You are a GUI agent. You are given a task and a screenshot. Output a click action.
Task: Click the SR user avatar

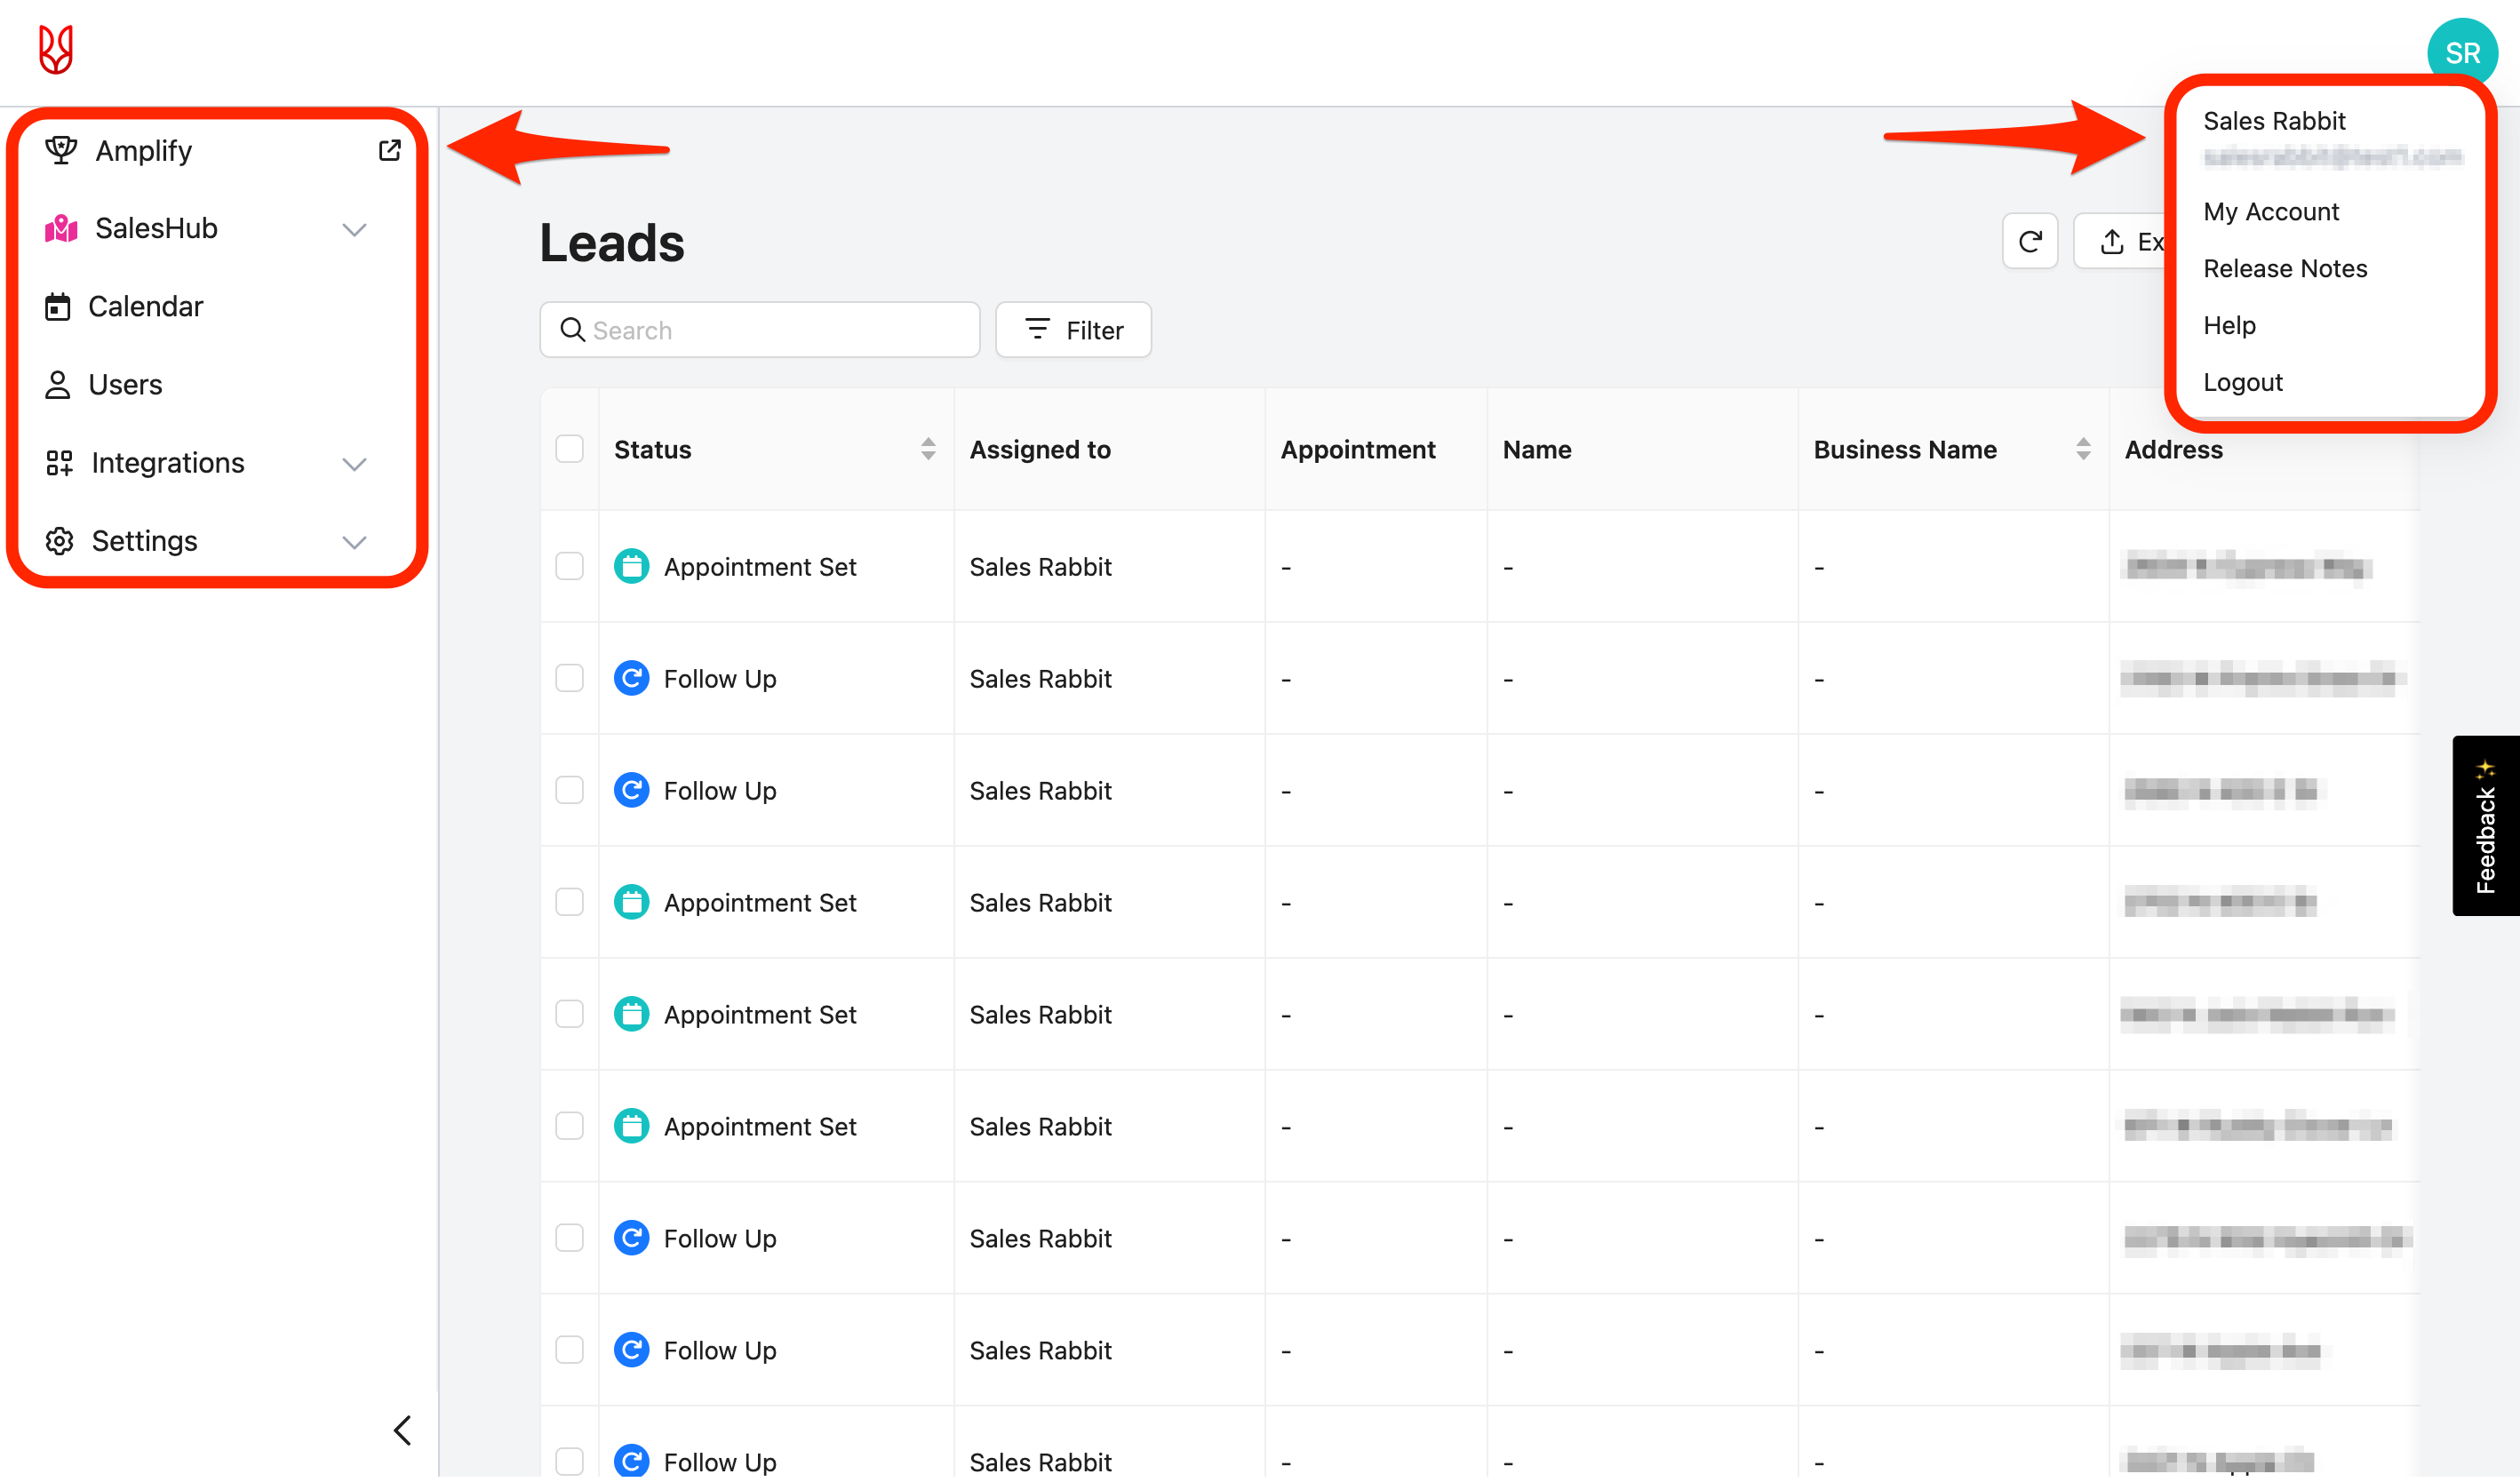coord(2461,52)
